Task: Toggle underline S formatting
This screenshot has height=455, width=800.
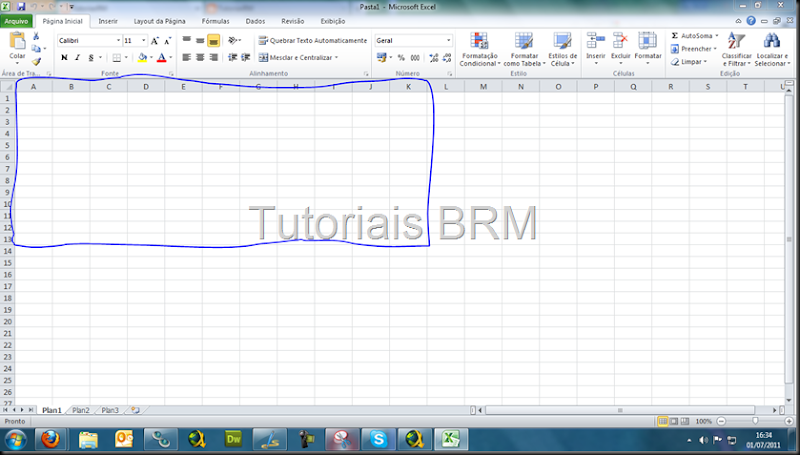Action: [x=91, y=57]
